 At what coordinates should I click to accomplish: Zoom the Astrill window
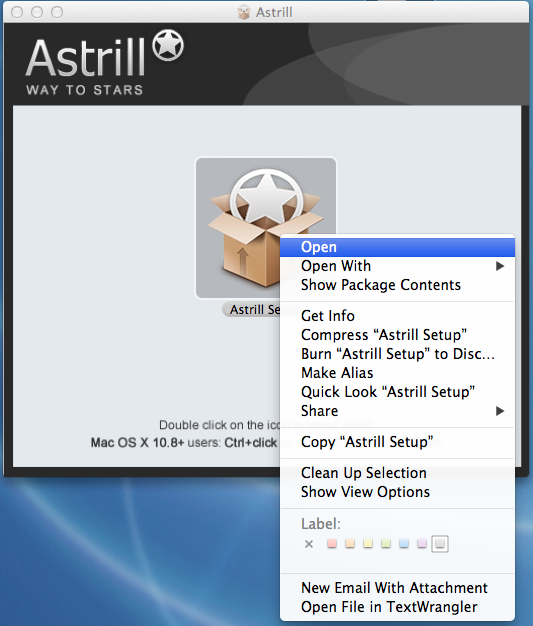tap(57, 12)
